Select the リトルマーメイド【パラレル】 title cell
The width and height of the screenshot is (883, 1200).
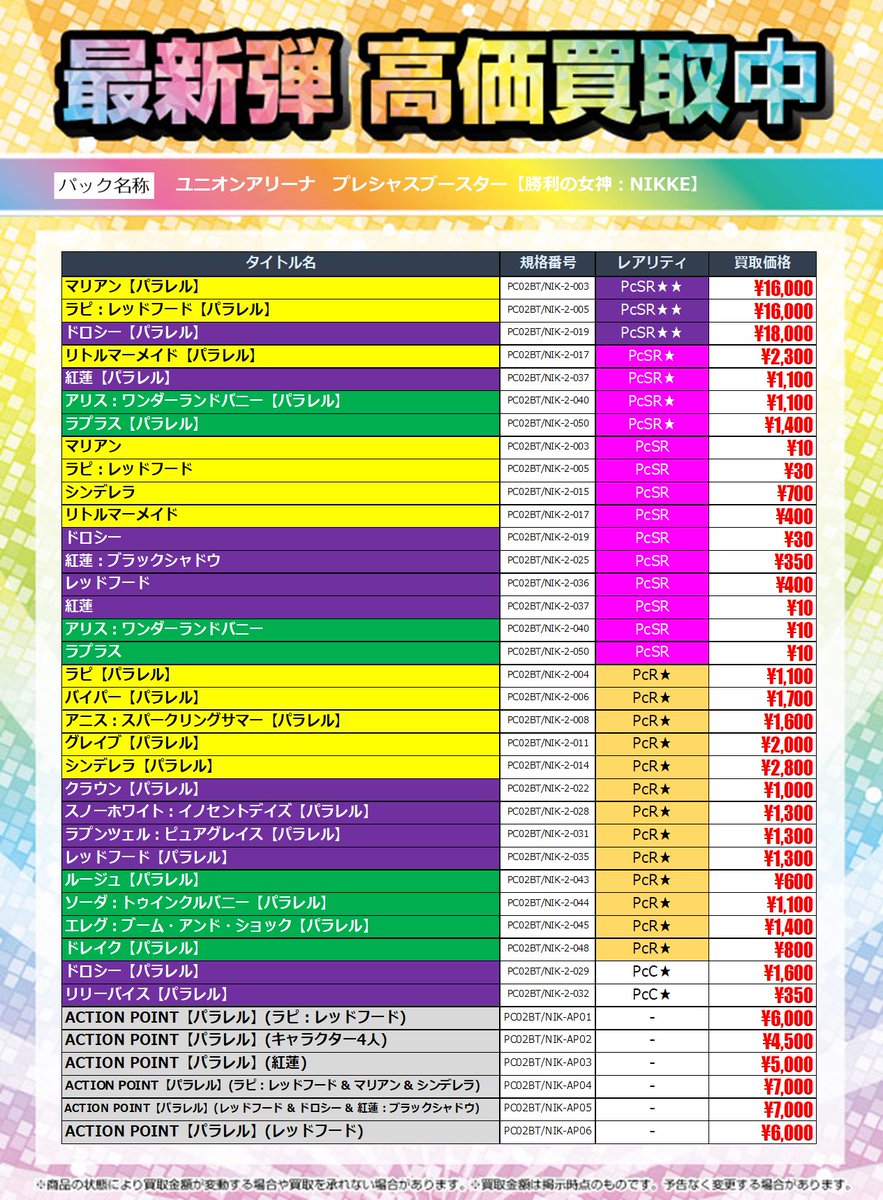click(x=281, y=356)
